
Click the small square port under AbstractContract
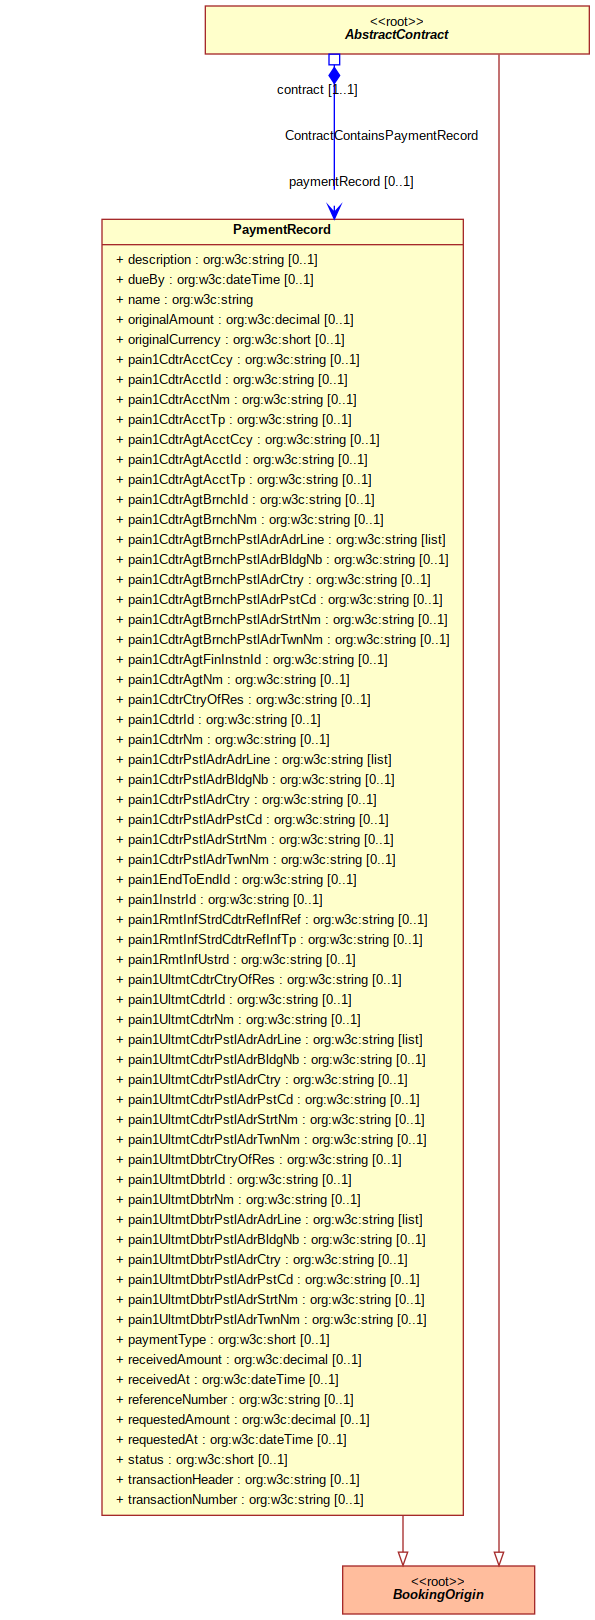[x=334, y=60]
